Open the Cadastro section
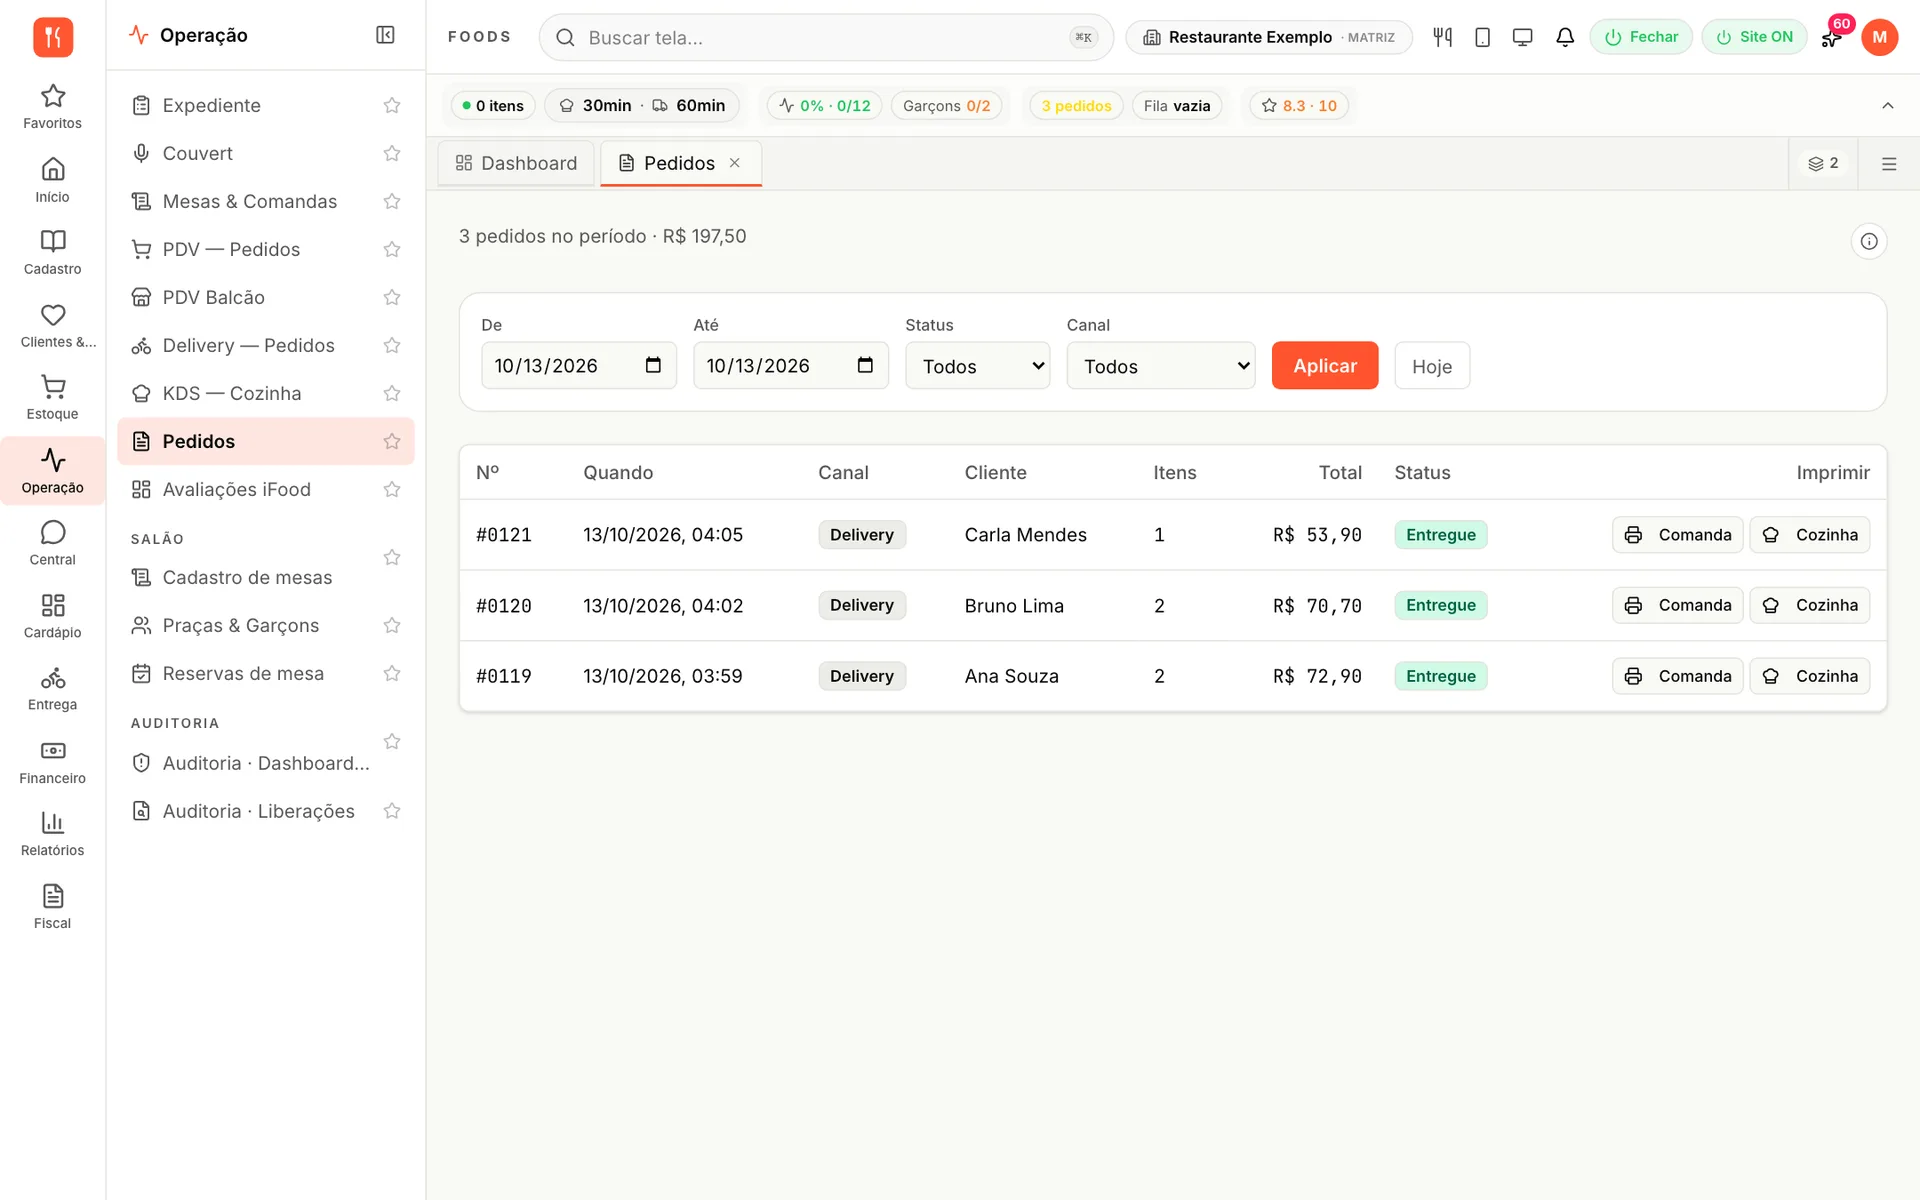This screenshot has height=1200, width=1920. (52, 252)
